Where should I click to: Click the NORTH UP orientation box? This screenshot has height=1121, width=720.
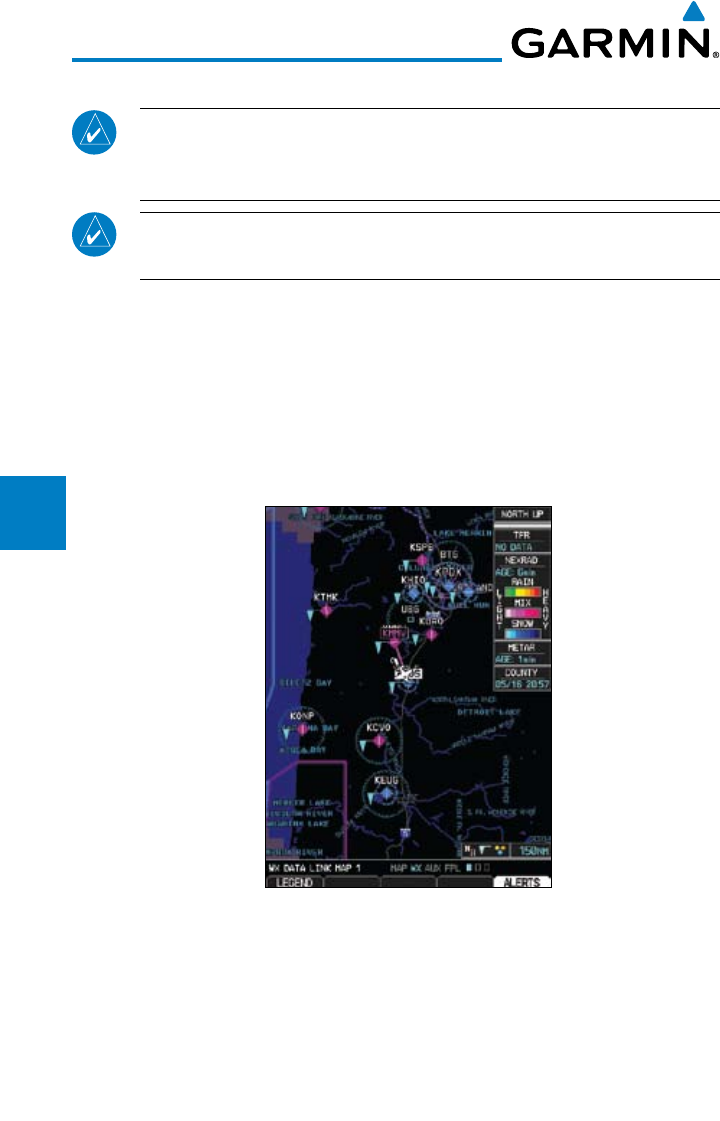click(522, 514)
